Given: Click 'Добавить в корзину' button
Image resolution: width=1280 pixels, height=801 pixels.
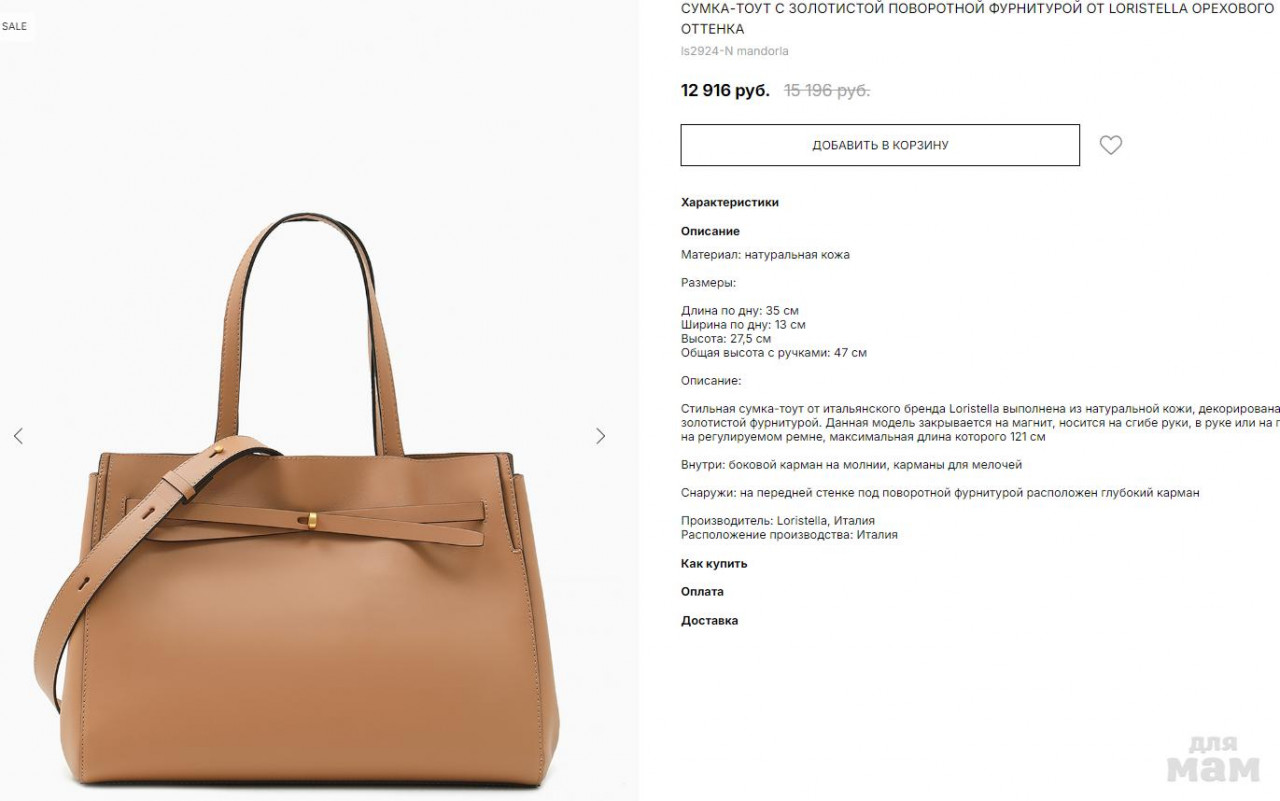Looking at the screenshot, I should pos(880,145).
